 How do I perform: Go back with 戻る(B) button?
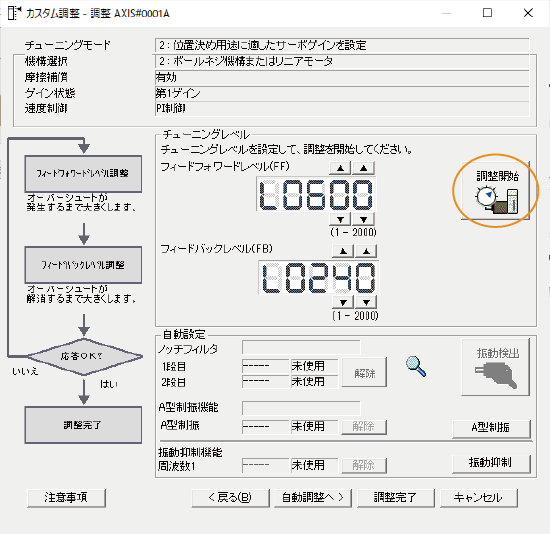(230, 498)
